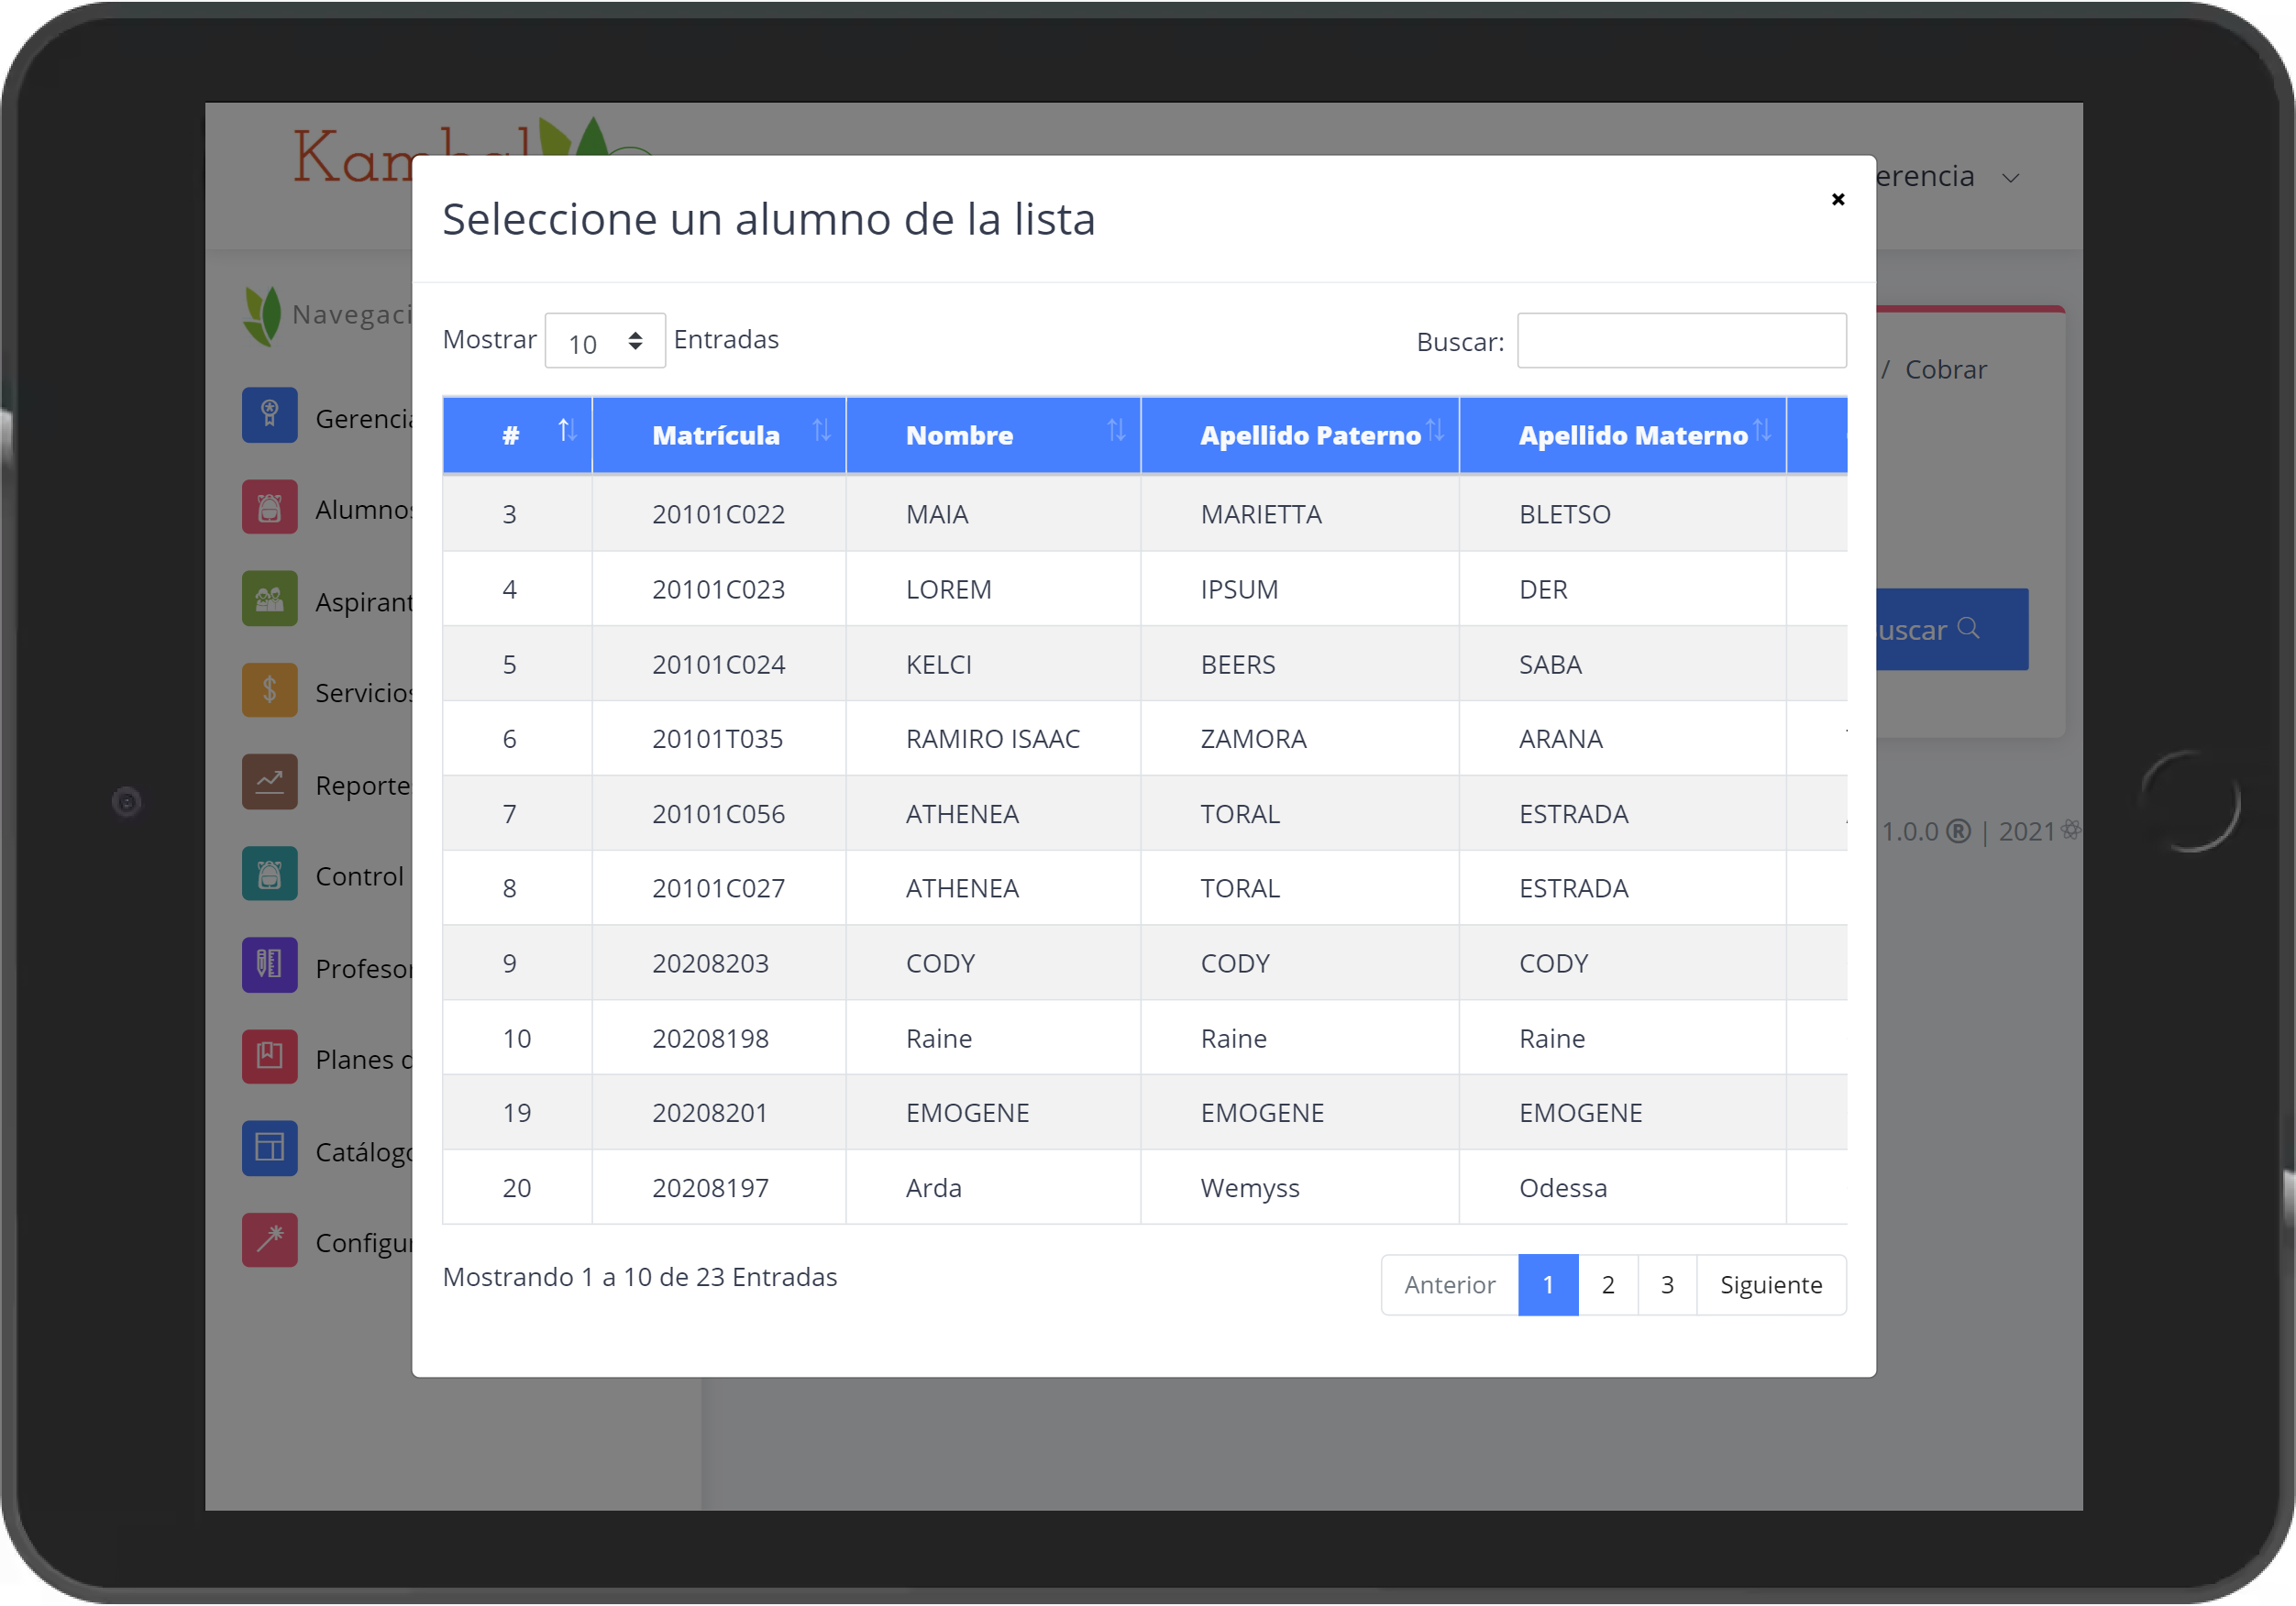This screenshot has height=1606, width=2296.
Task: Click matrícula 20101C056 cell
Action: coord(718,814)
